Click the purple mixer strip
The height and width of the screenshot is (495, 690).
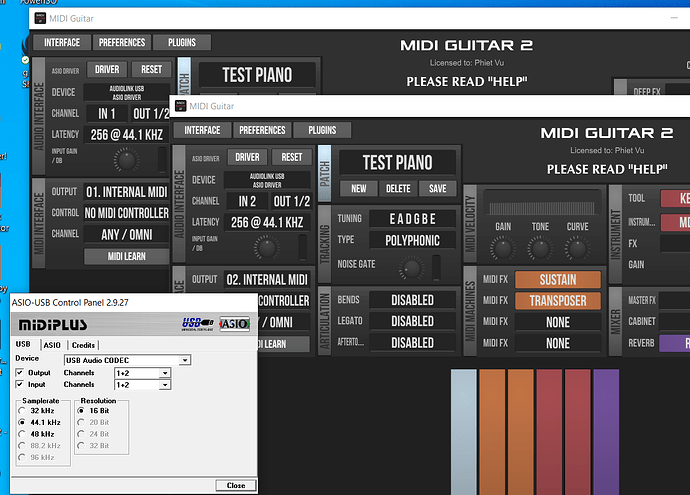point(606,432)
